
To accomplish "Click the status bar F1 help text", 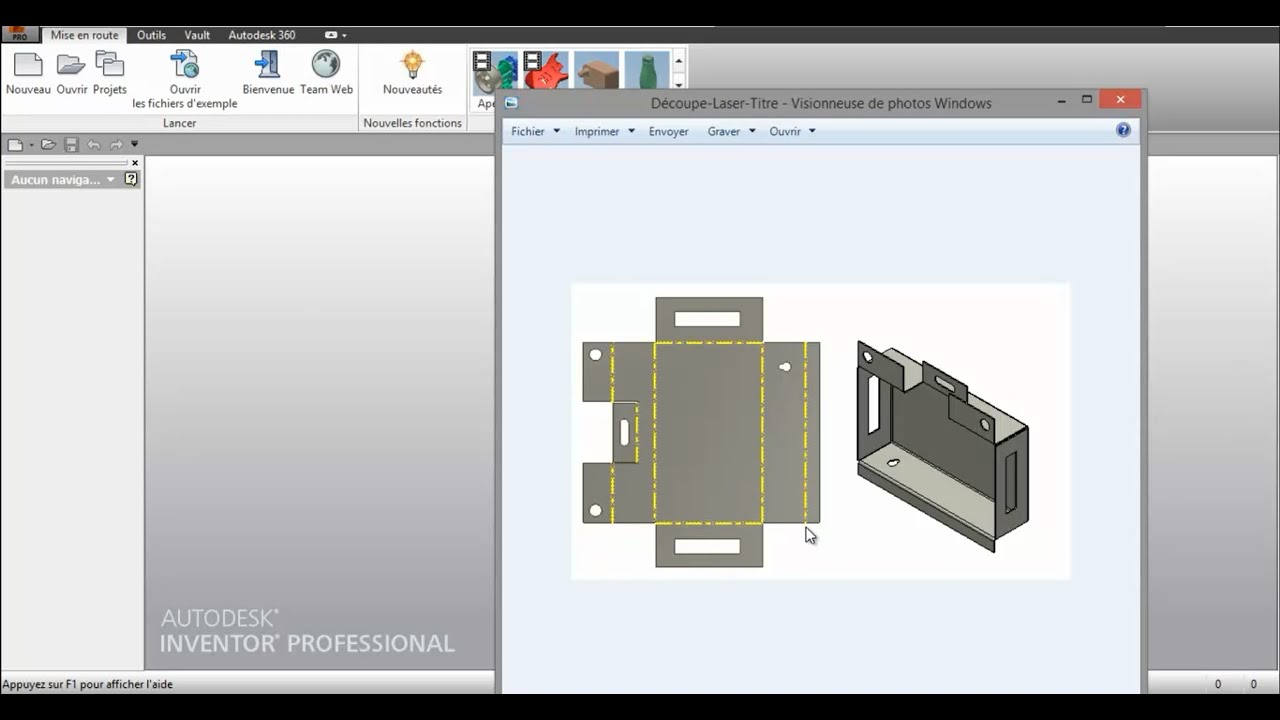I will [88, 684].
